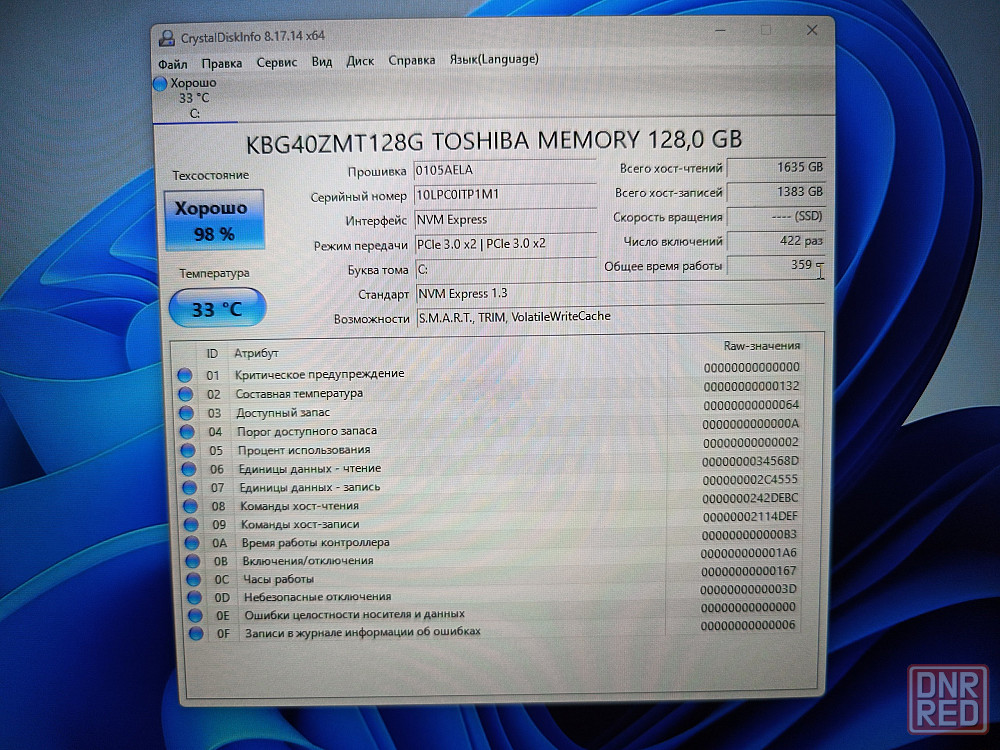This screenshot has width=1000, height=750.
Task: Click the Режим передачи field PCIe 3.0 x2
Action: tap(504, 244)
